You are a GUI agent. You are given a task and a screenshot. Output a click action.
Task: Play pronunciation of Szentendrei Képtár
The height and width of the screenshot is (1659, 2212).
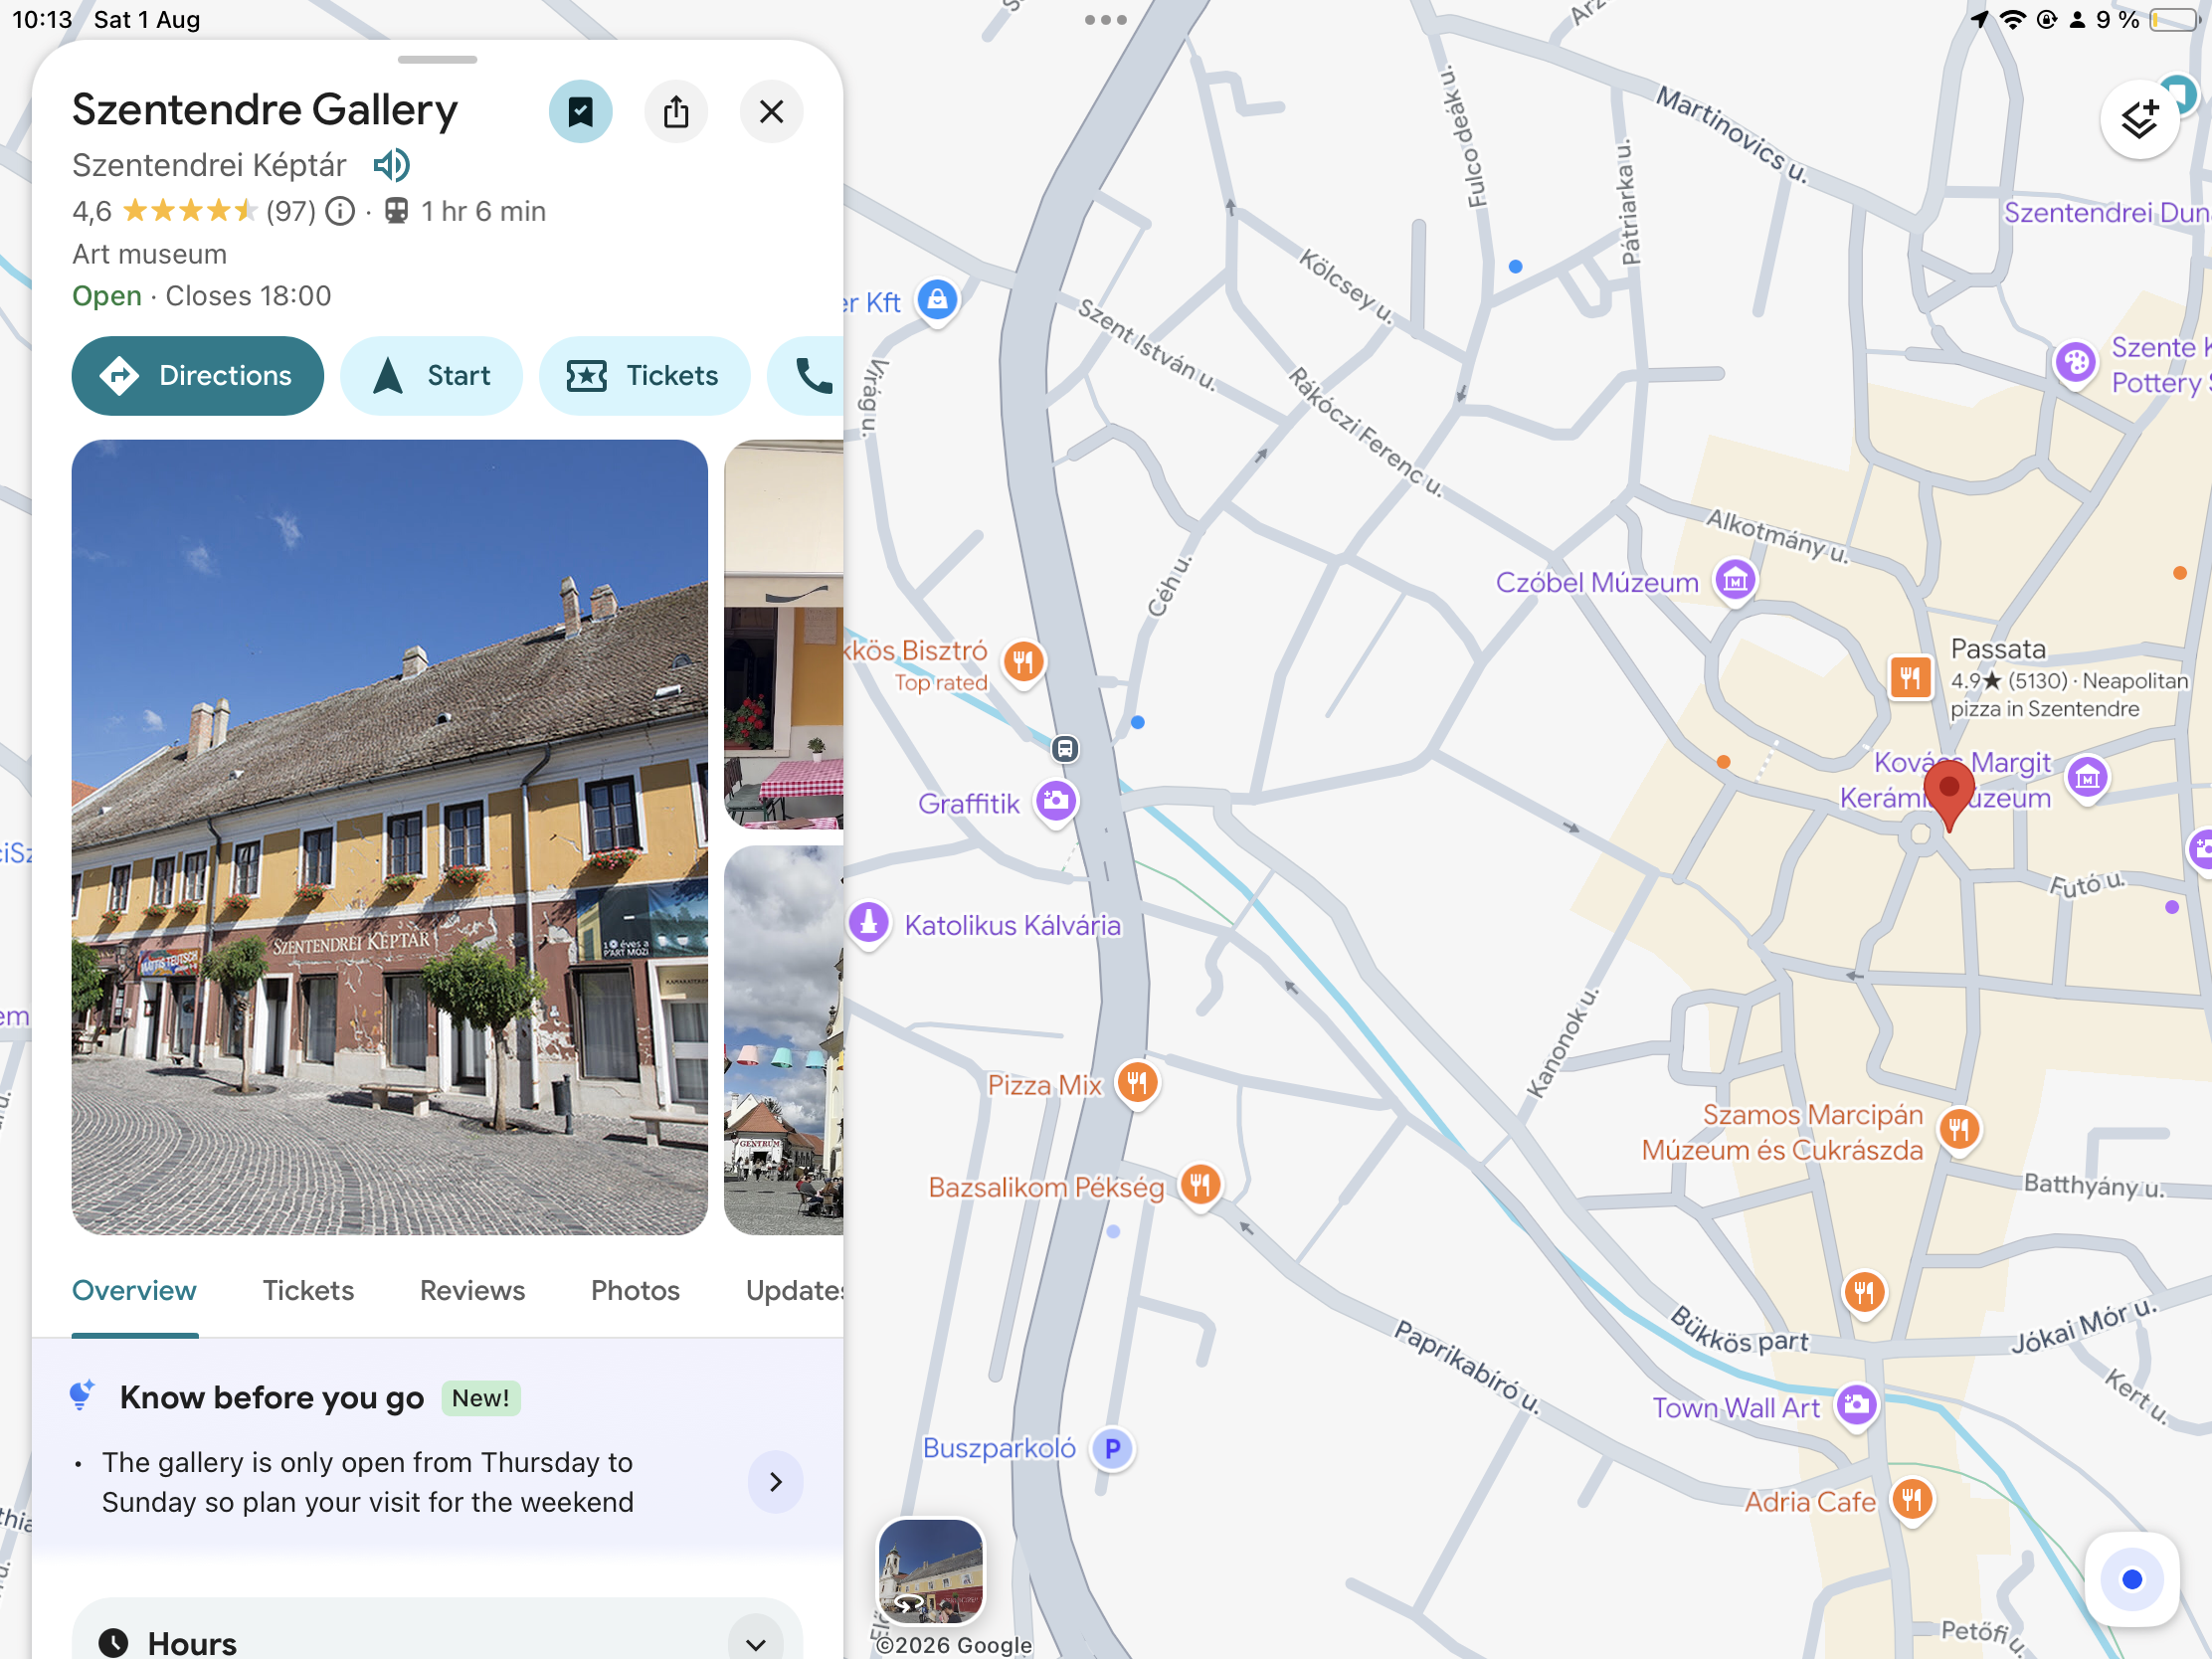click(x=391, y=165)
